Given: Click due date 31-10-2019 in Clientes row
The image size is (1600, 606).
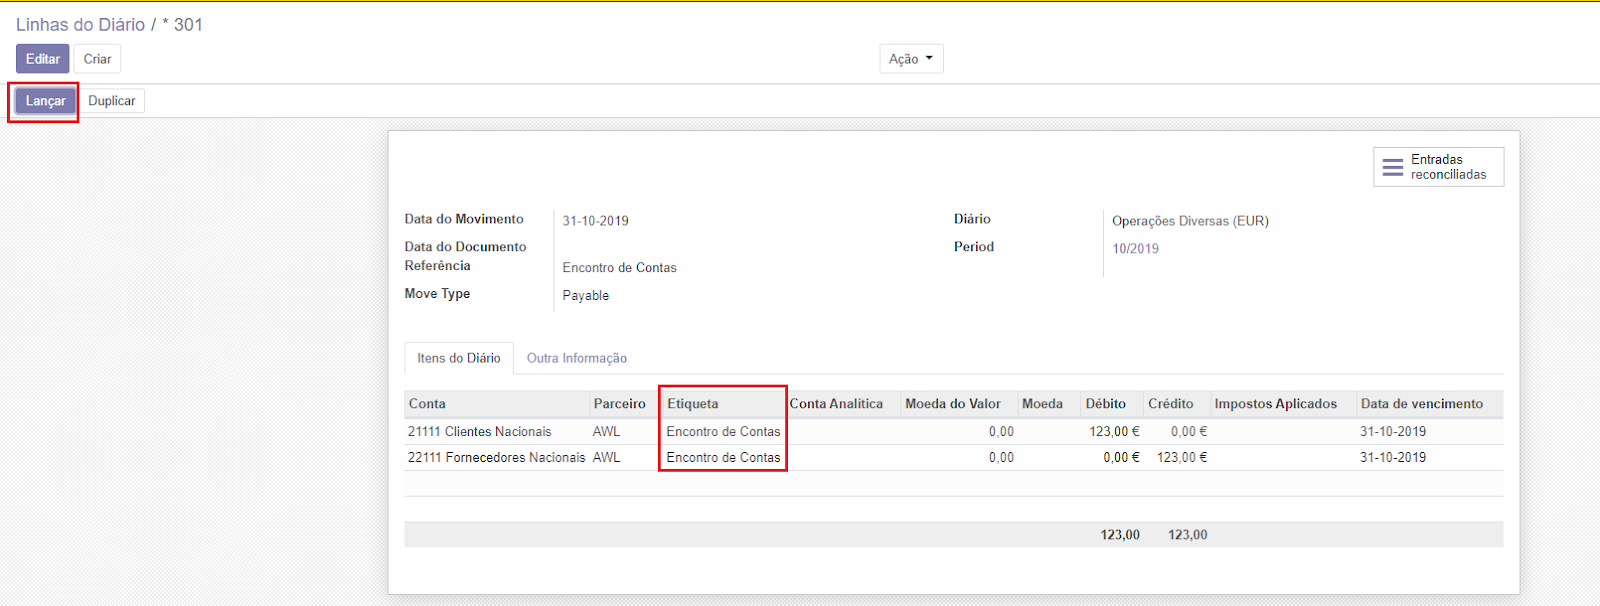Looking at the screenshot, I should [x=1393, y=432].
